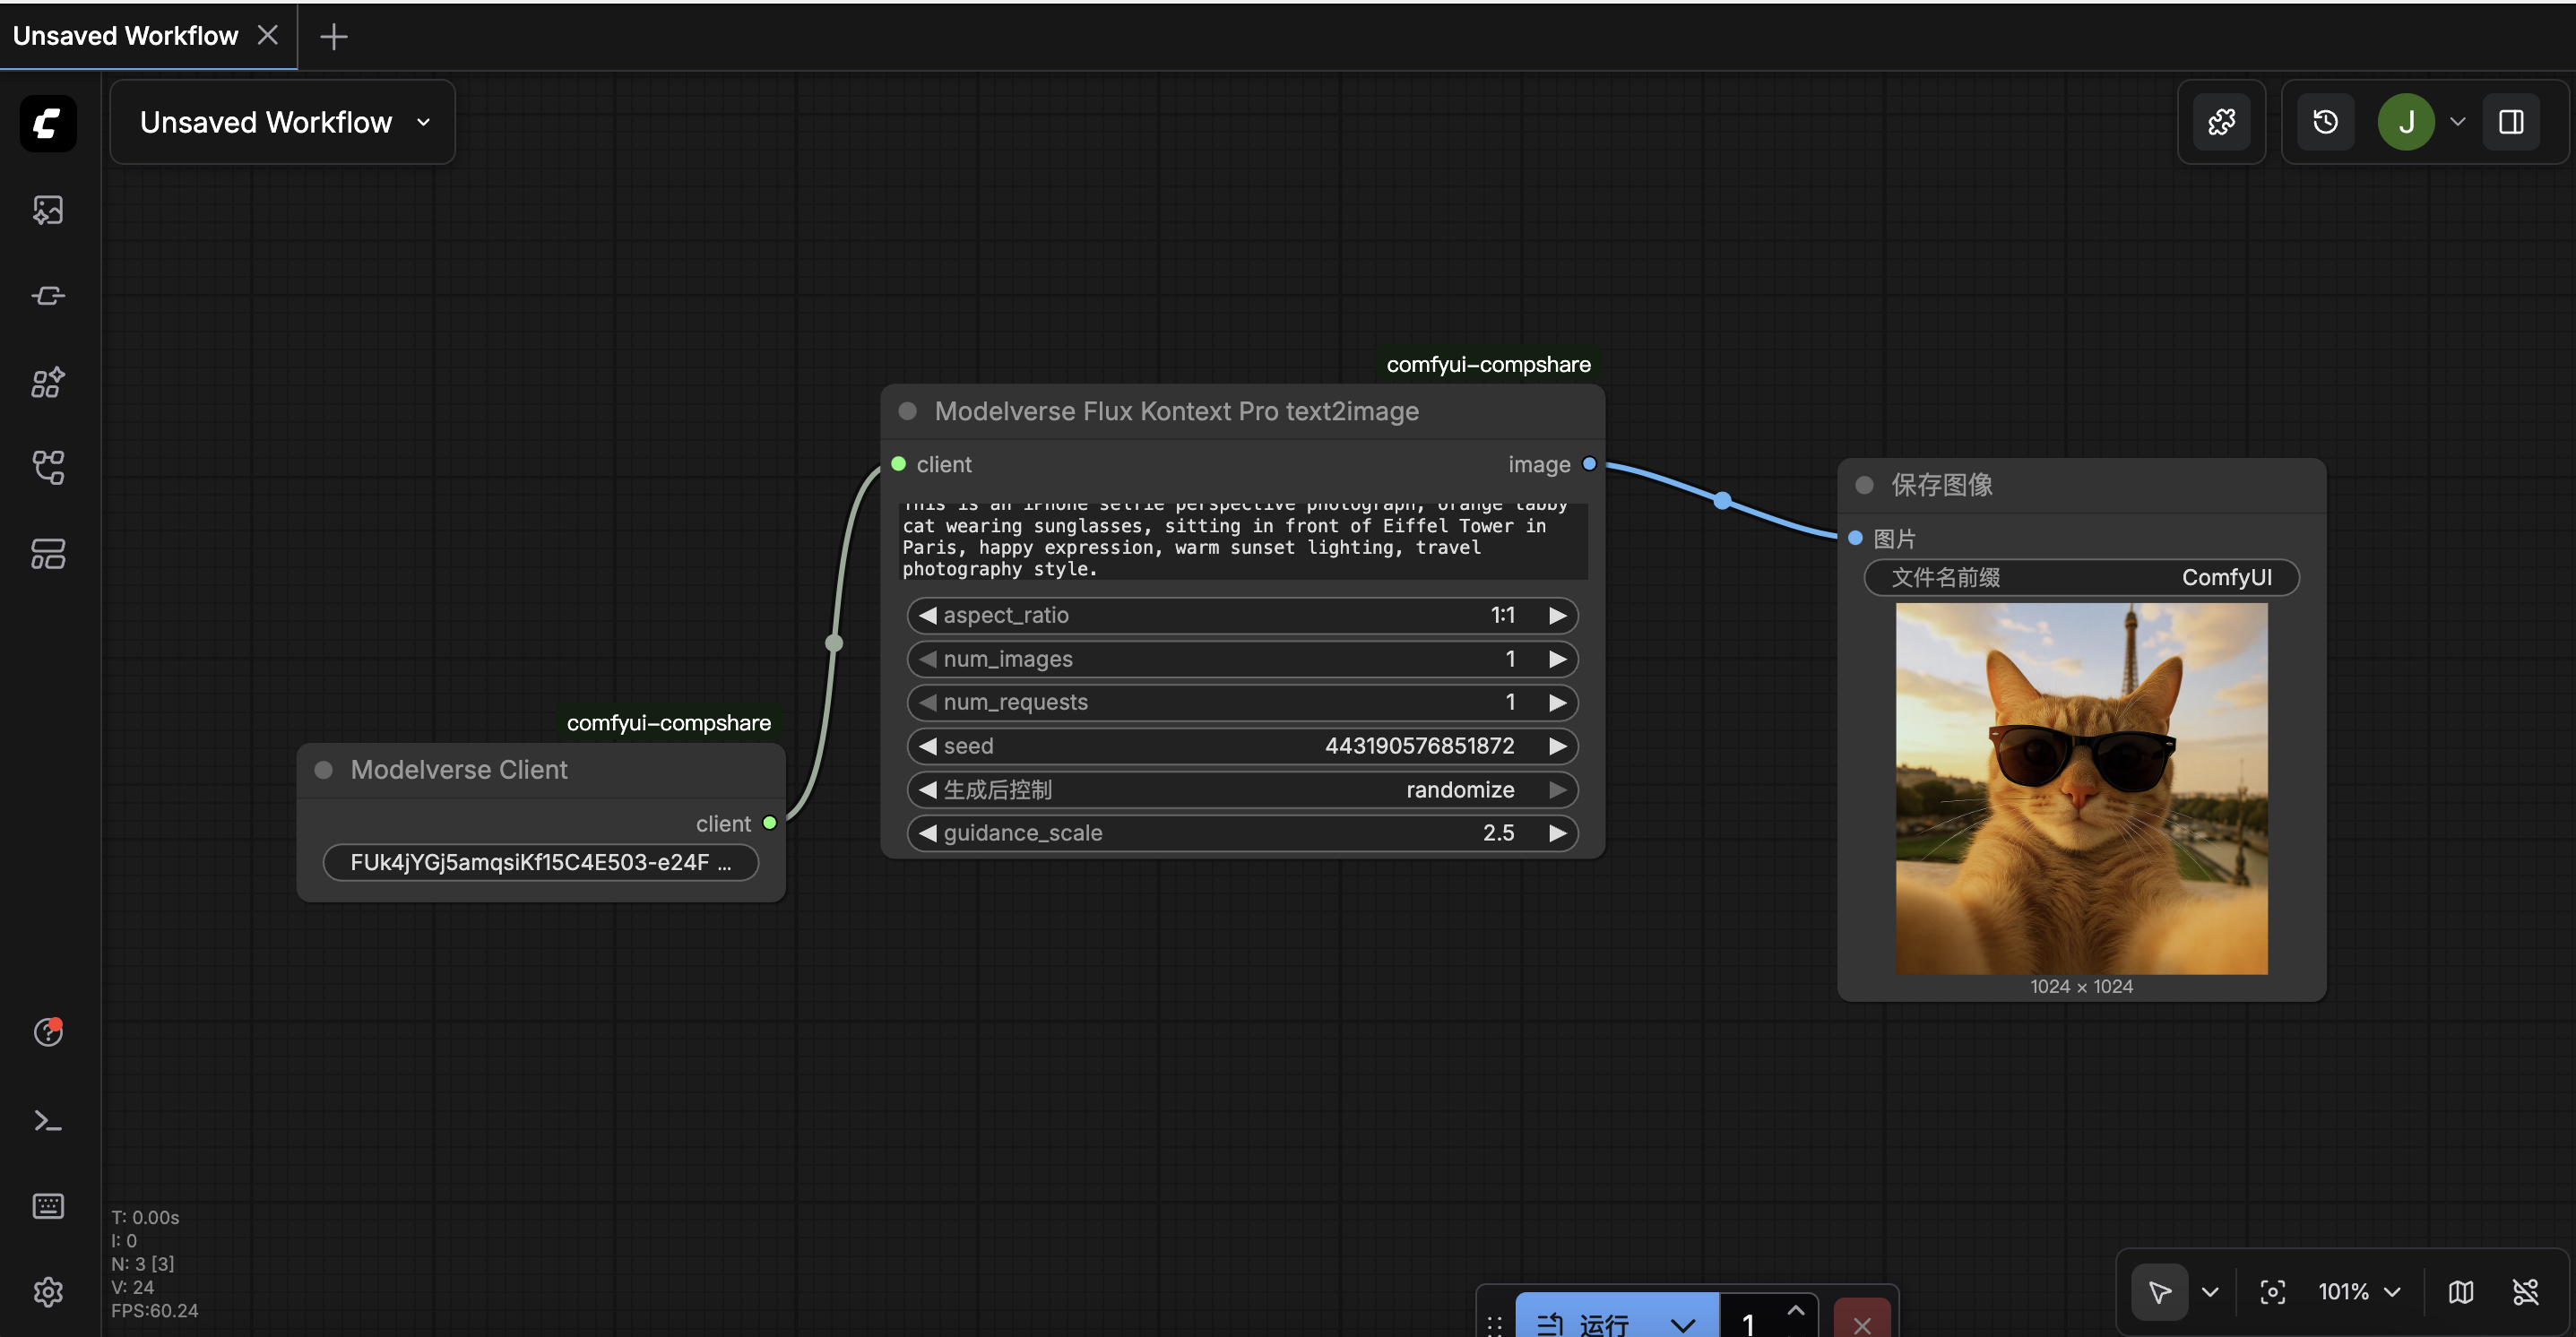Click the fit view icon
Screen dimensions: 2576x1337
2272,1292
